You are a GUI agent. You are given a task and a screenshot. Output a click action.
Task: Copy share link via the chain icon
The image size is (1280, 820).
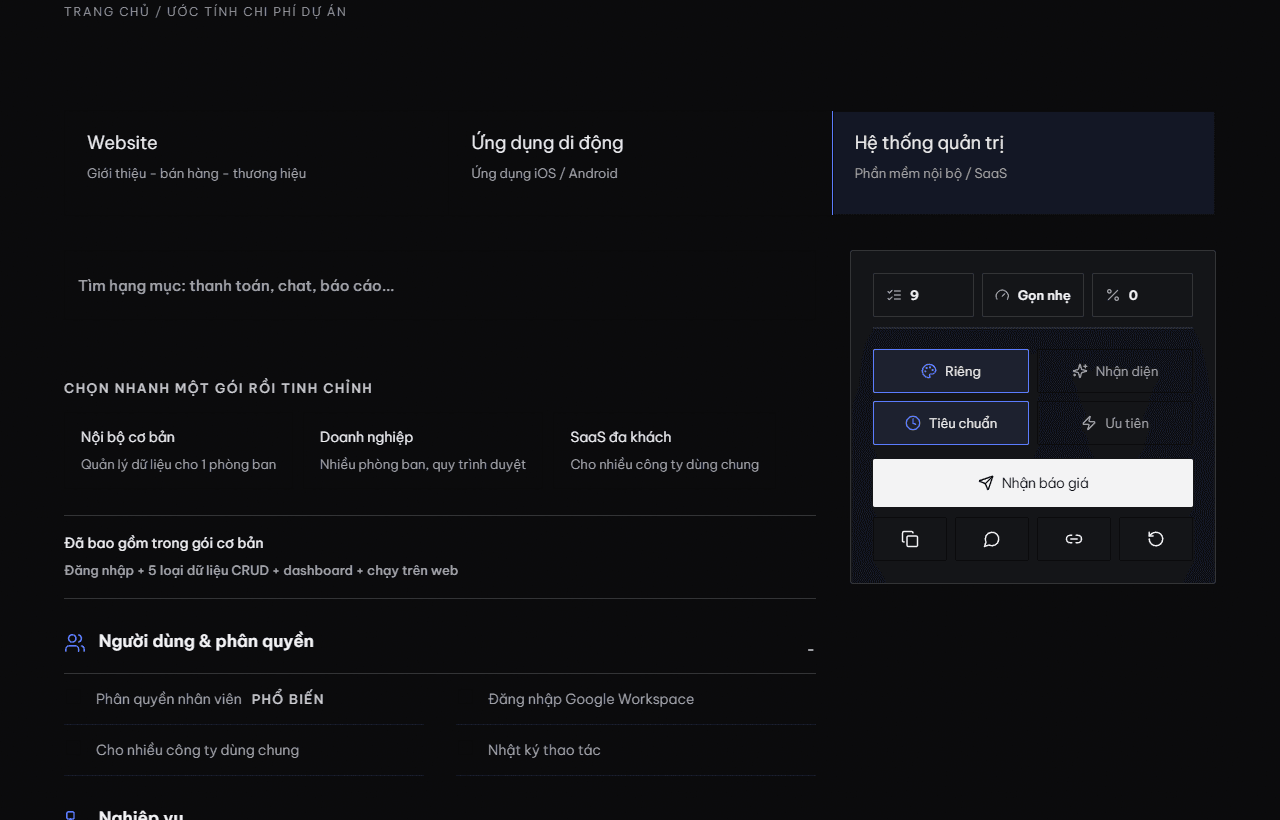click(x=1074, y=539)
